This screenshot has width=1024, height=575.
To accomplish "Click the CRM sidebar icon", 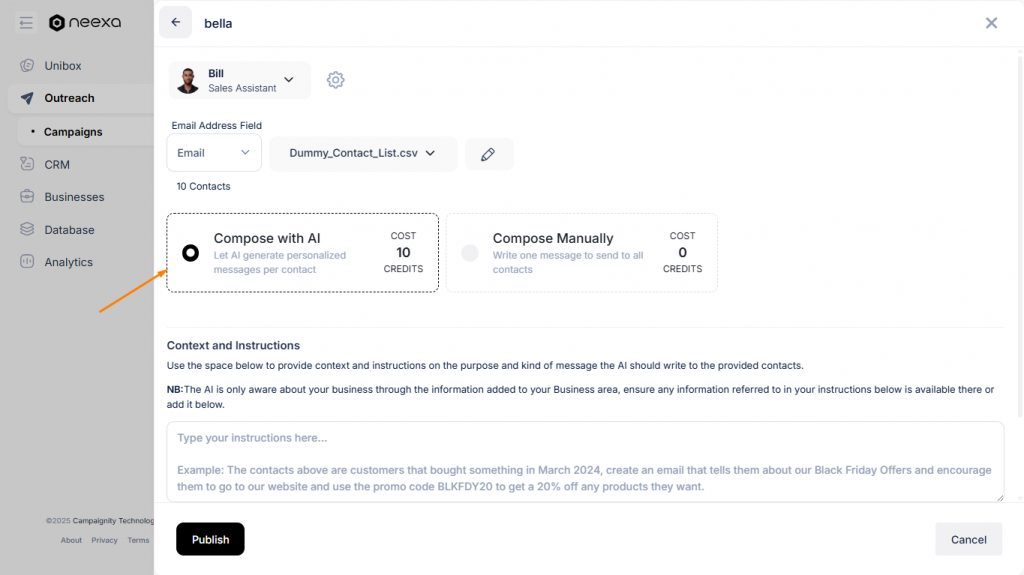I will [27, 164].
